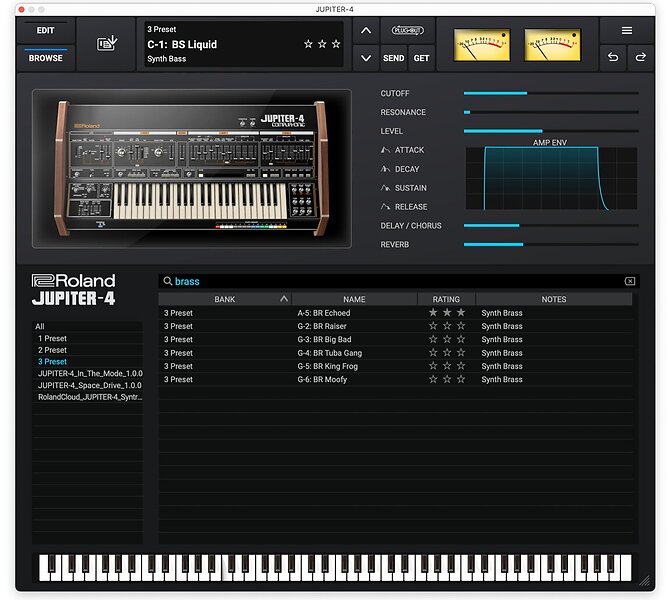The image size is (670, 600).
Task: Click the SUSTAIN envelope icon
Action: point(385,188)
